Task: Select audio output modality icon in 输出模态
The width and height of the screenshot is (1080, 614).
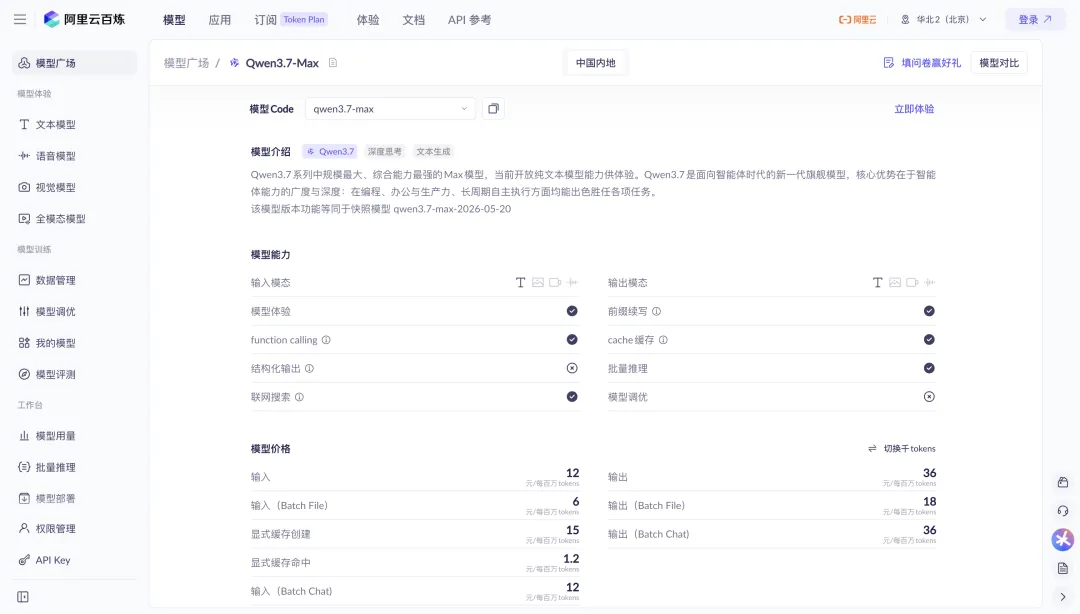Action: click(x=929, y=283)
